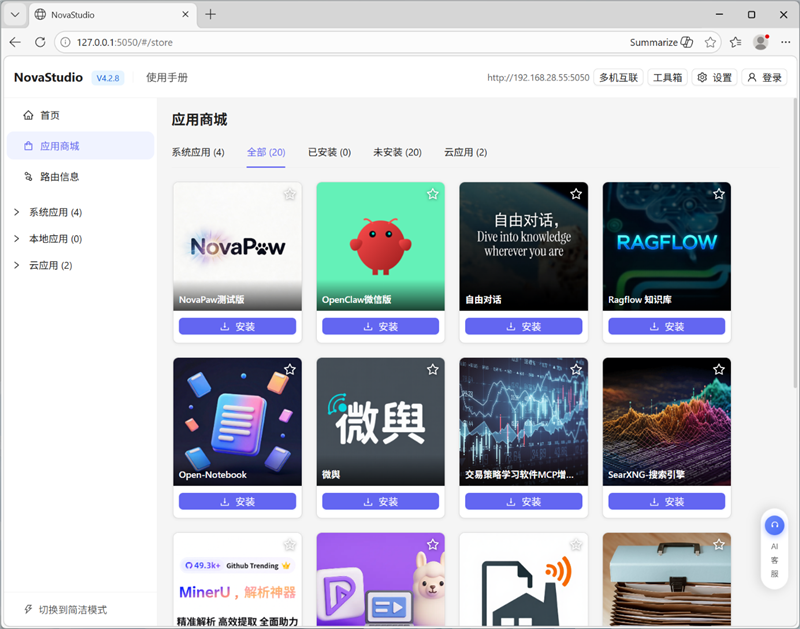Click Summarize in address bar
The image size is (800, 629).
(x=661, y=42)
